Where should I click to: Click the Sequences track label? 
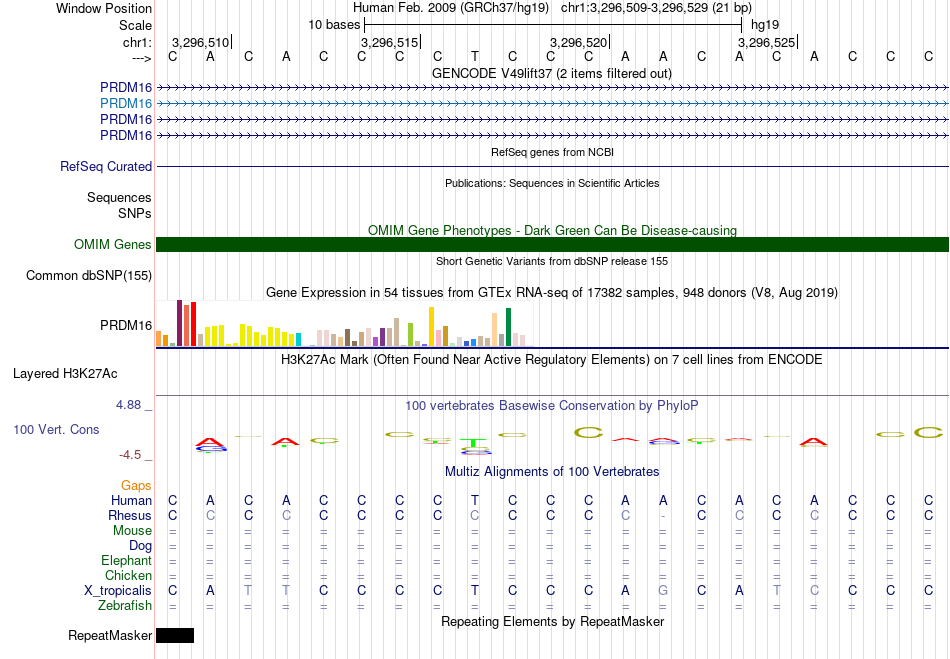(x=119, y=197)
